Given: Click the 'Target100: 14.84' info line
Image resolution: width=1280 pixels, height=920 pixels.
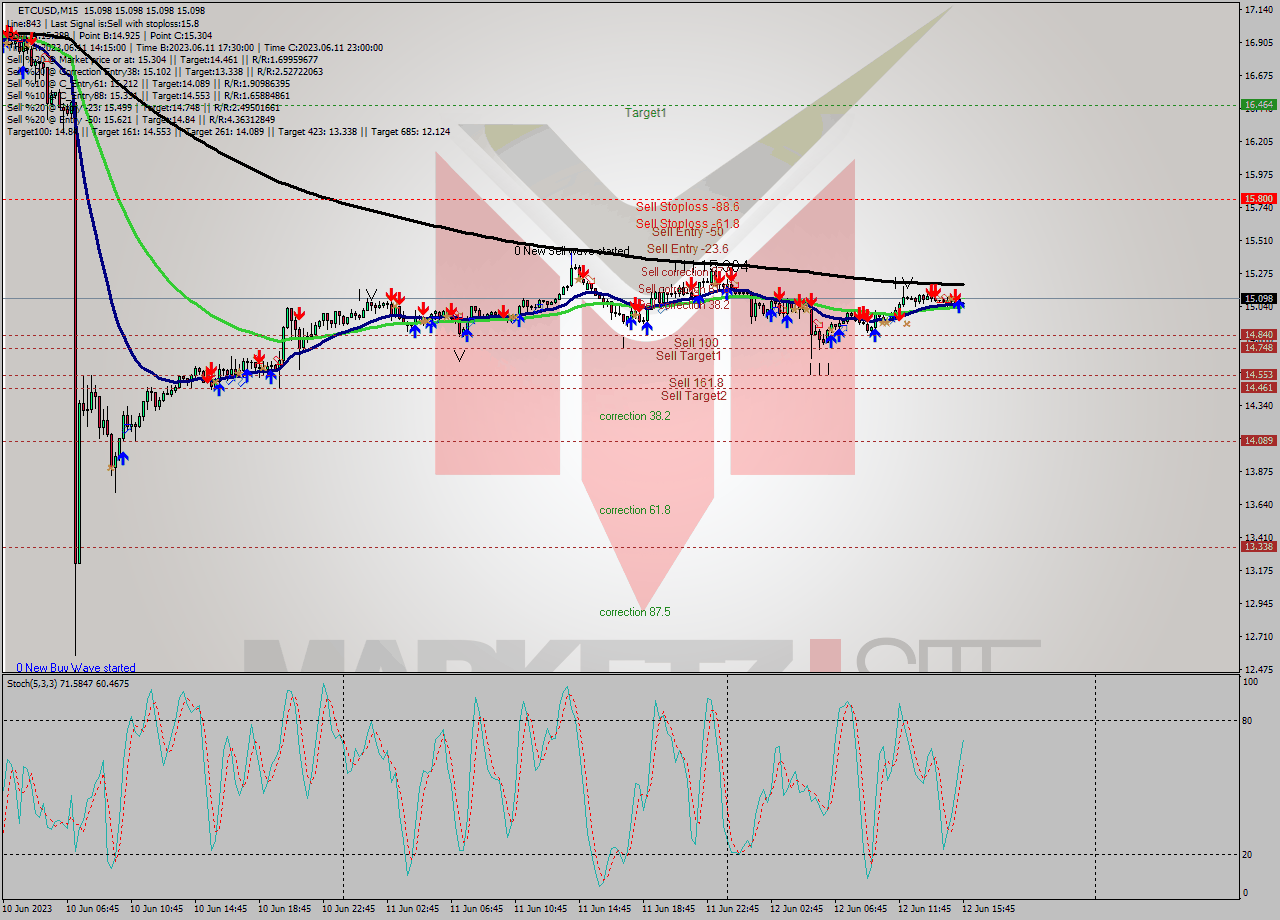Looking at the screenshot, I should (x=42, y=131).
